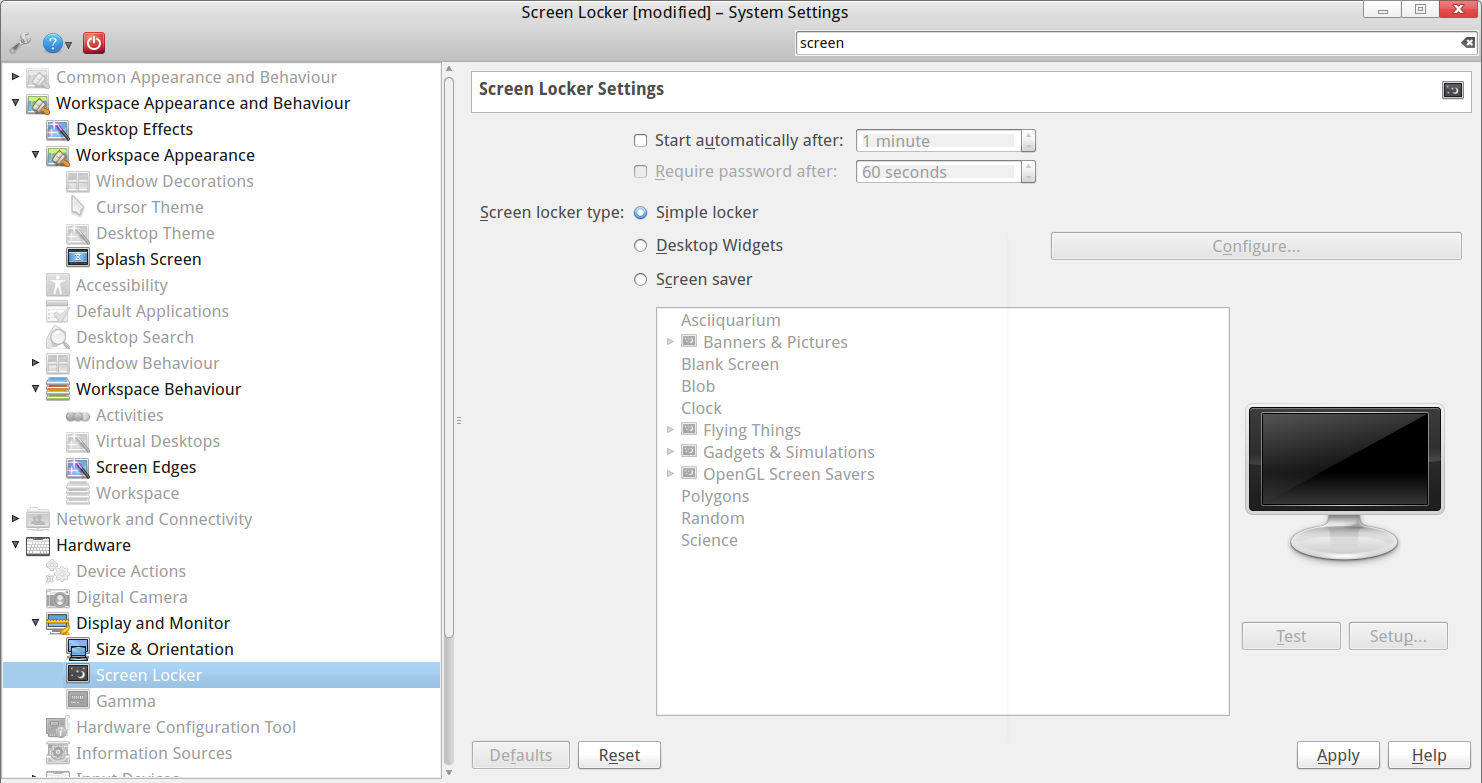The height and width of the screenshot is (783, 1482).
Task: Collapse the Display and Monitor arrow
Action: click(35, 623)
